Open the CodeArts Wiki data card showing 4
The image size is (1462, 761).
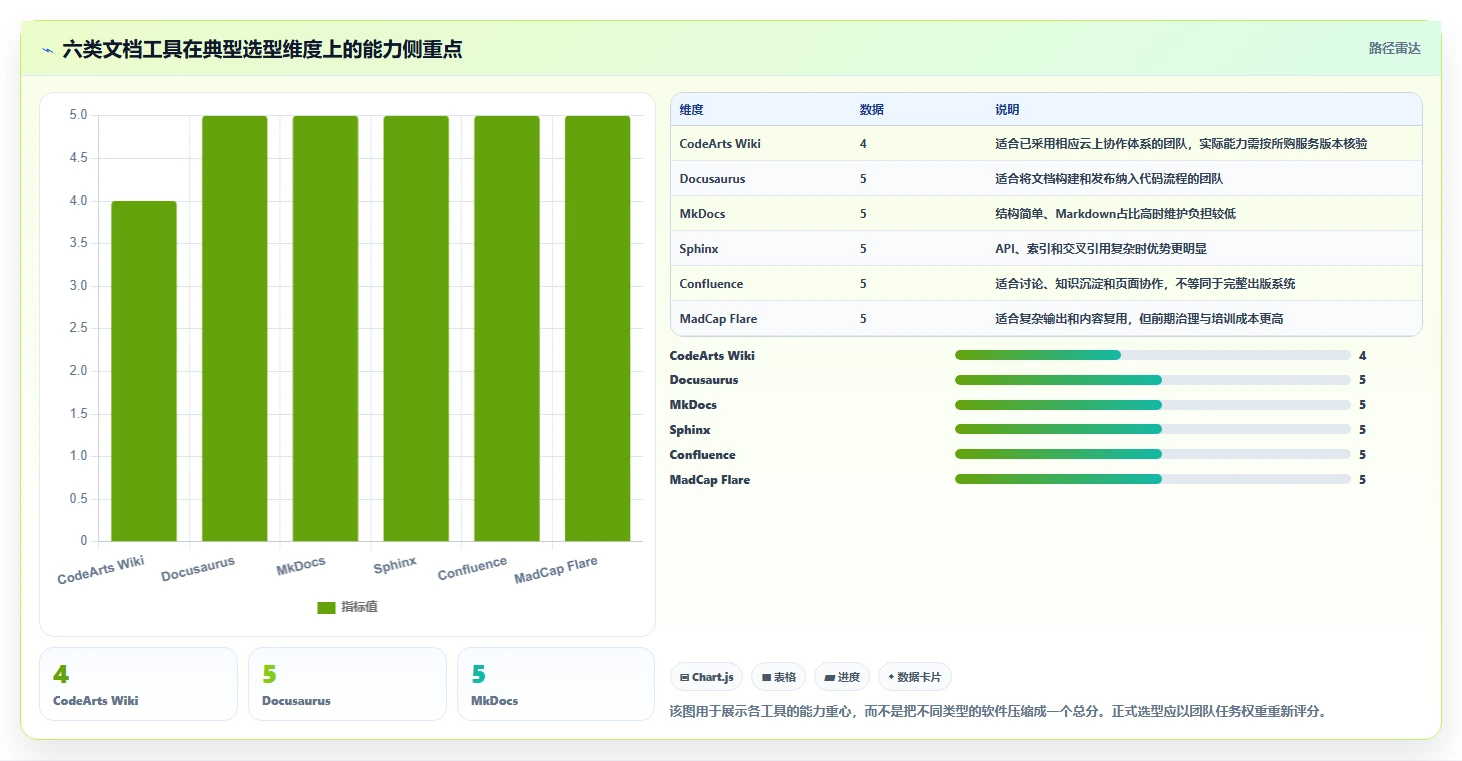tap(139, 684)
